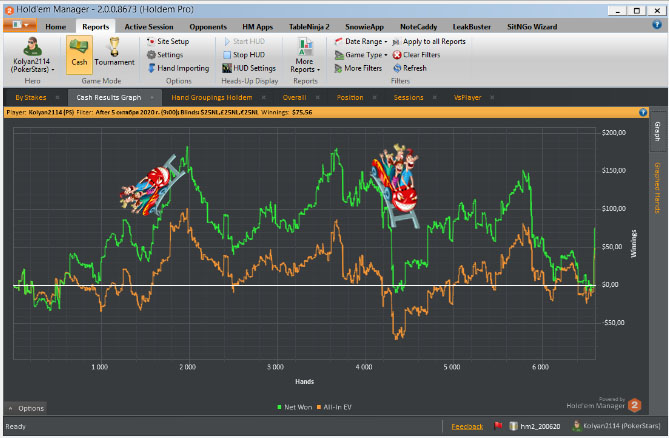Open Game Type filter dropdown
The image size is (669, 438).
pyautogui.click(x=361, y=55)
